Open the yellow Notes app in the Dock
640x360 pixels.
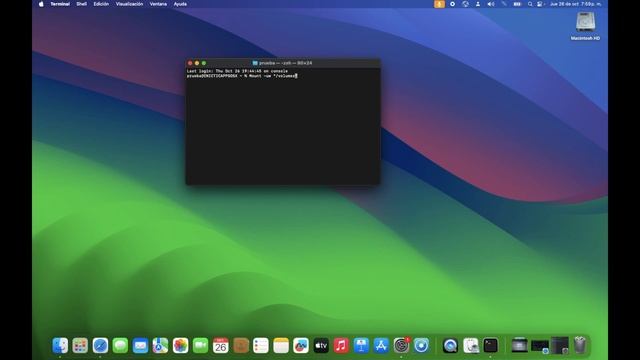tap(281, 346)
